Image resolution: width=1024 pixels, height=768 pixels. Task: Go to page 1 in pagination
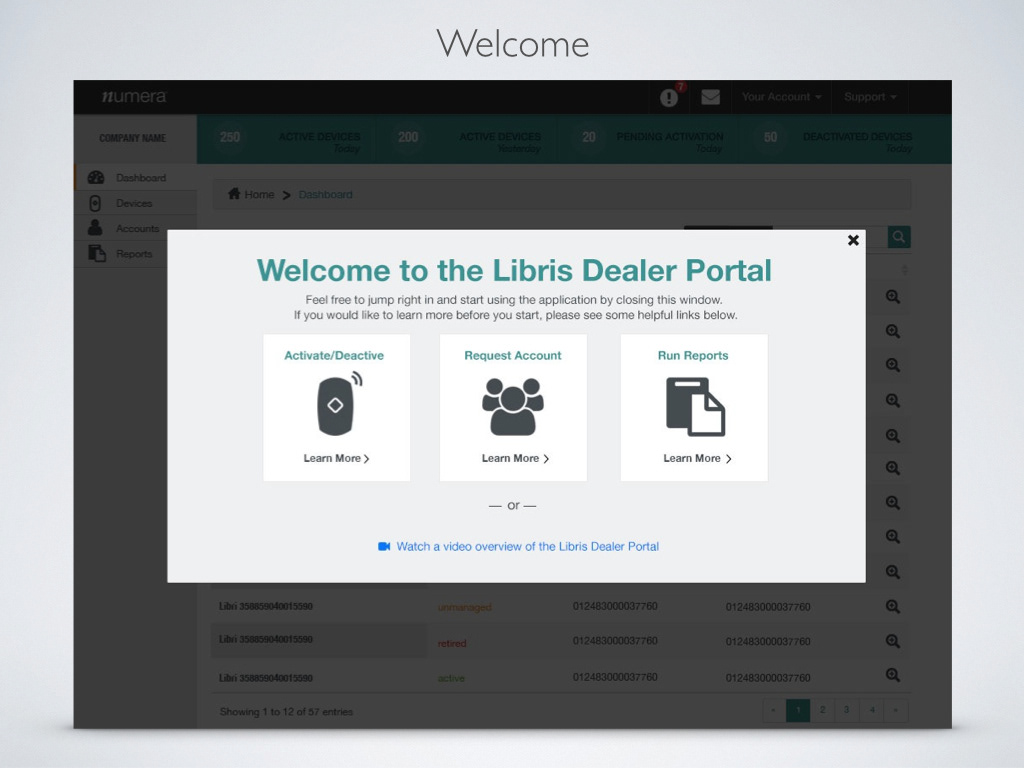(798, 710)
